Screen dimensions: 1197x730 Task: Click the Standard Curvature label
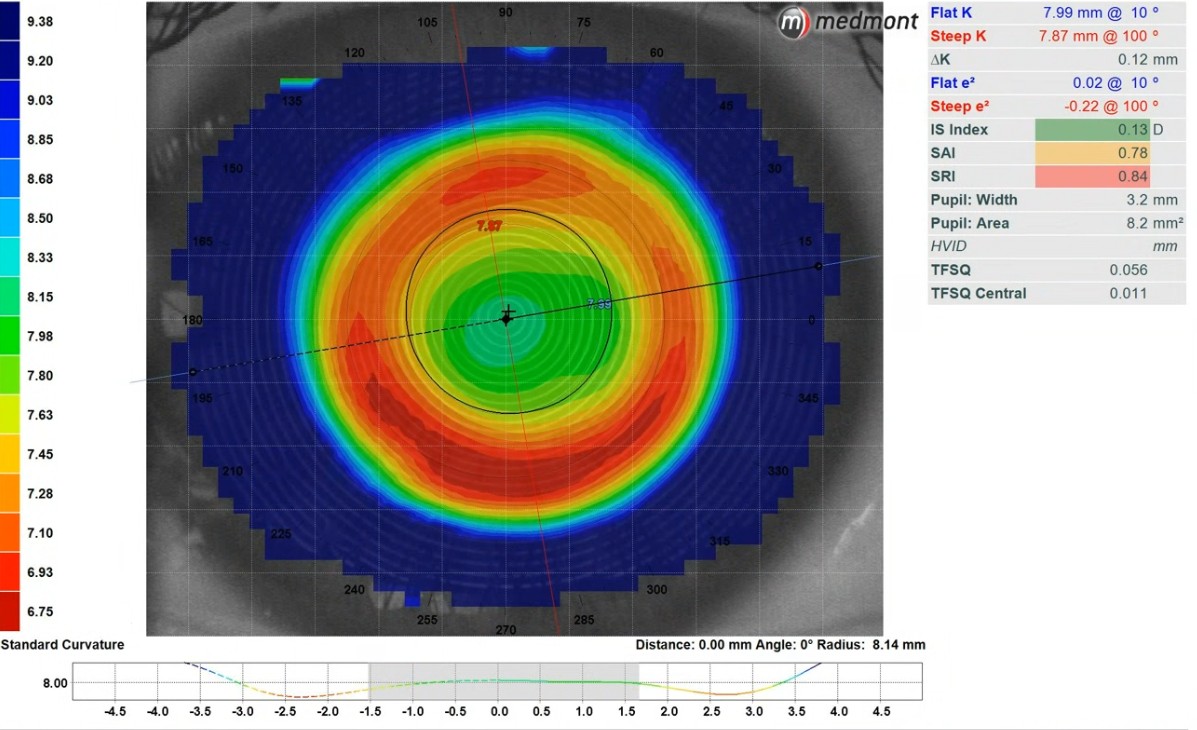[63, 644]
